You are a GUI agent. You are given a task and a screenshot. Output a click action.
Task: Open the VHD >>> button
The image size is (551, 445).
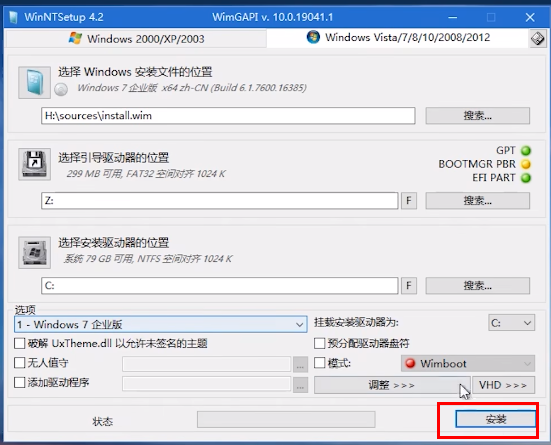coord(503,385)
